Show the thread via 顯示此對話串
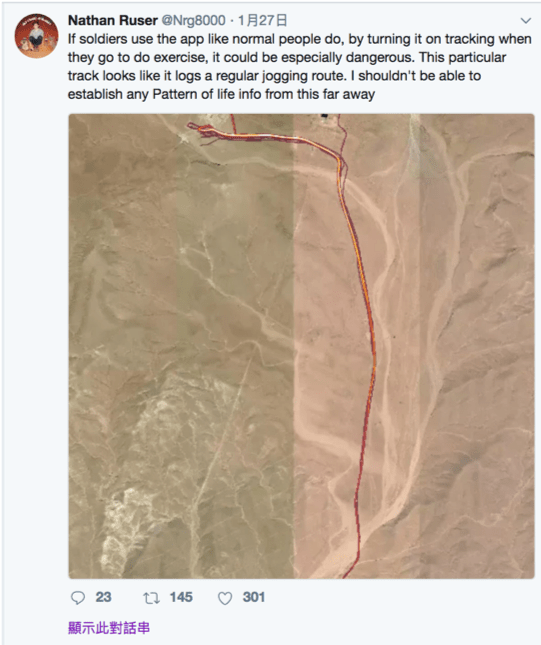This screenshot has height=645, width=541. pyautogui.click(x=109, y=628)
